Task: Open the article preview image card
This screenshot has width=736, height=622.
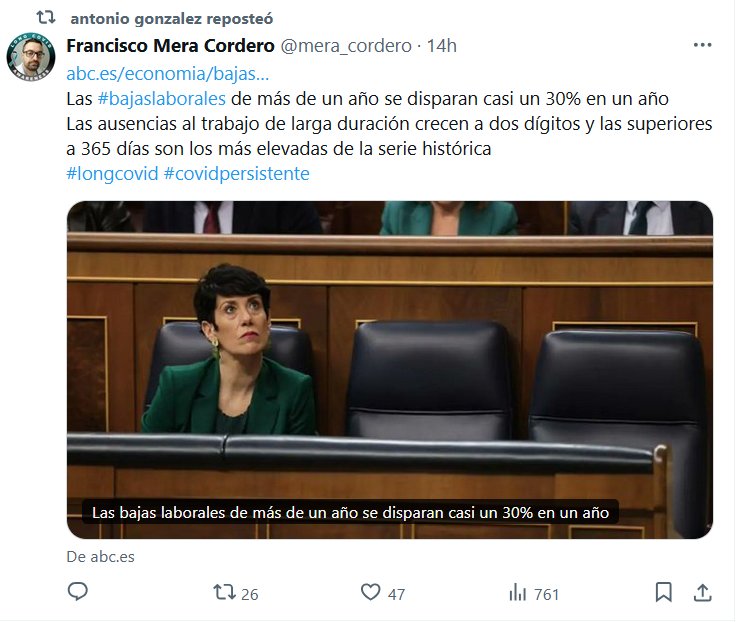Action: click(390, 370)
